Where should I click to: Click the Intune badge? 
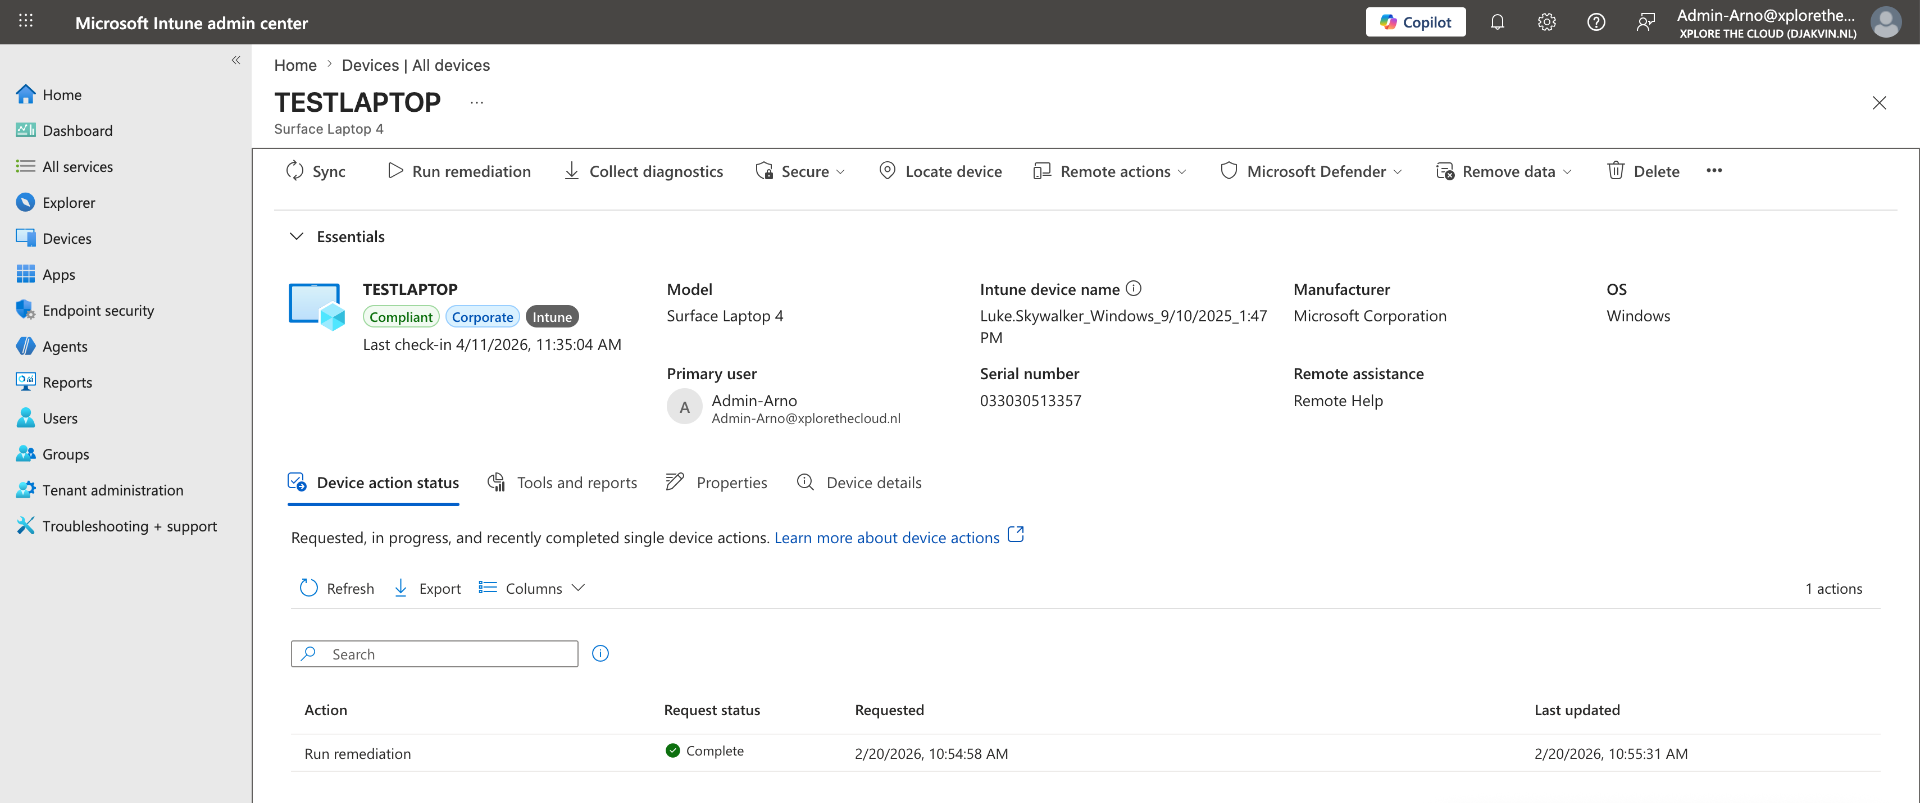click(x=552, y=317)
